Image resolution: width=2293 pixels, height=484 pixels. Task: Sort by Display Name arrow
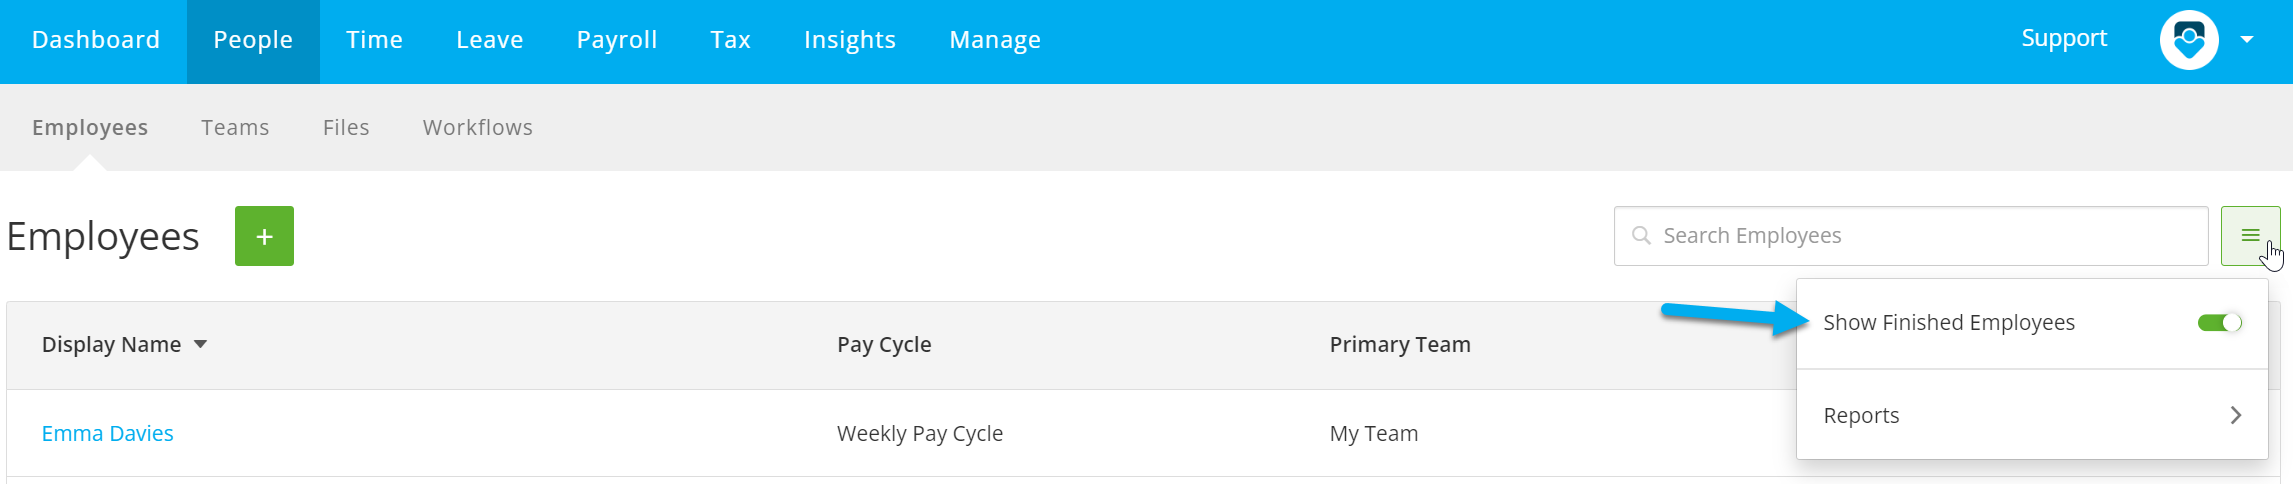click(x=200, y=344)
